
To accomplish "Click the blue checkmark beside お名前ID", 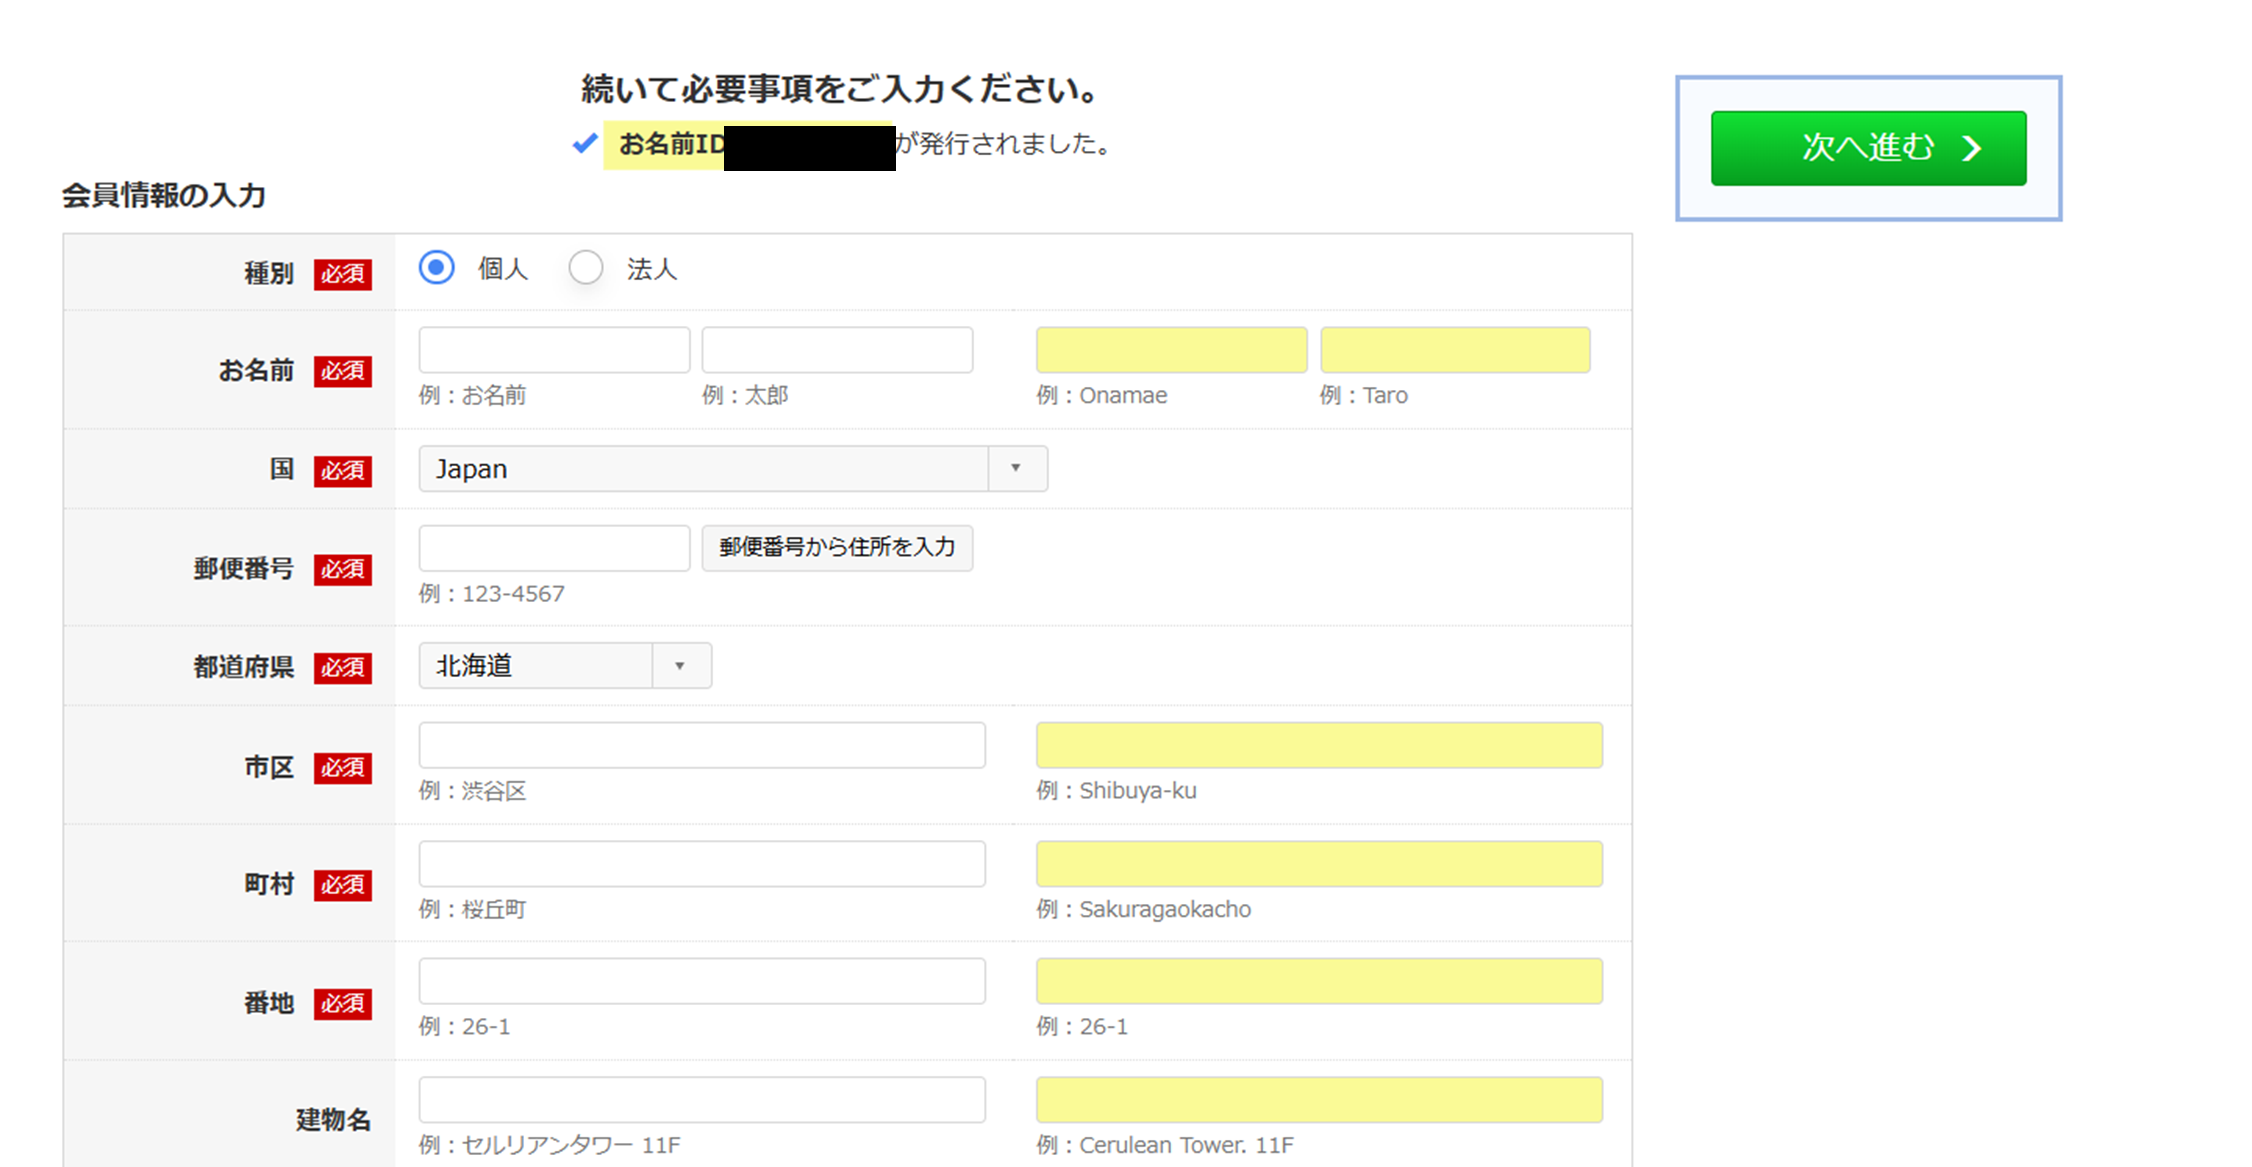I will (585, 144).
